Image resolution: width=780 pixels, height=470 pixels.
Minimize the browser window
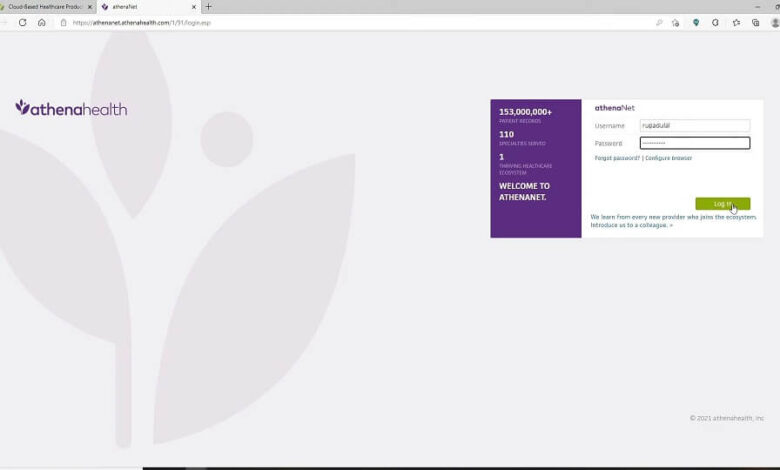click(x=758, y=7)
